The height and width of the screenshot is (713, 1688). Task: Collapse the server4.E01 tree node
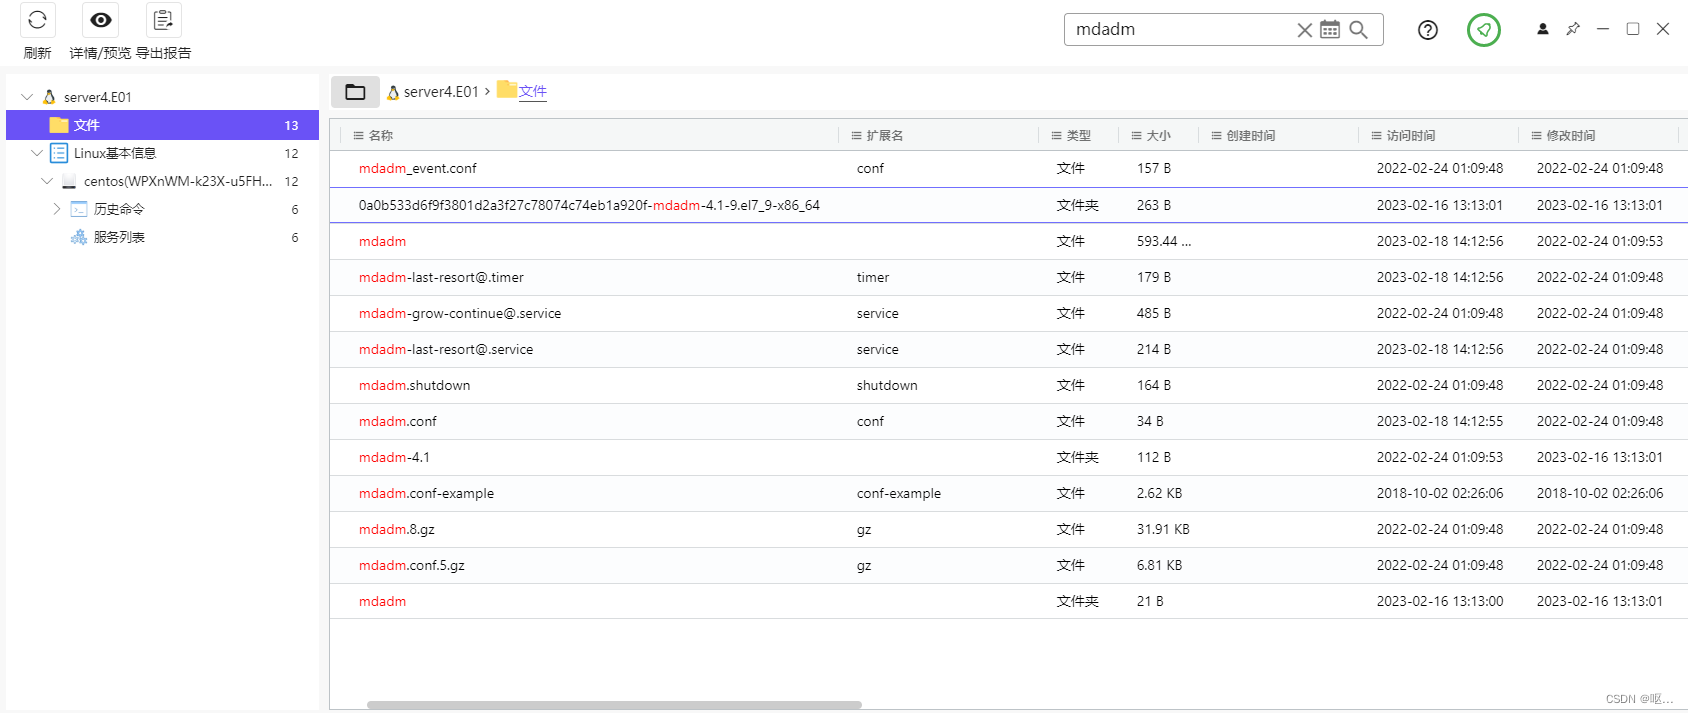tap(27, 97)
